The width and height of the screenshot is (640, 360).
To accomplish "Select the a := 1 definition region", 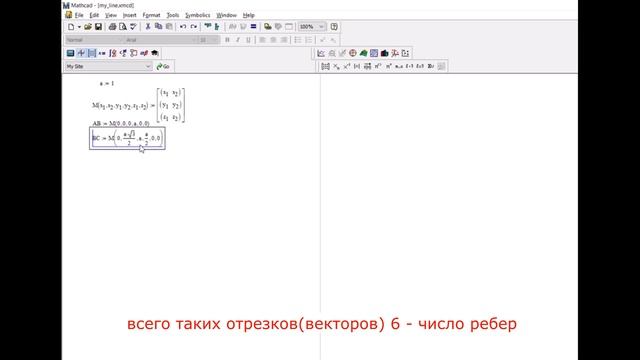I will pyautogui.click(x=107, y=83).
